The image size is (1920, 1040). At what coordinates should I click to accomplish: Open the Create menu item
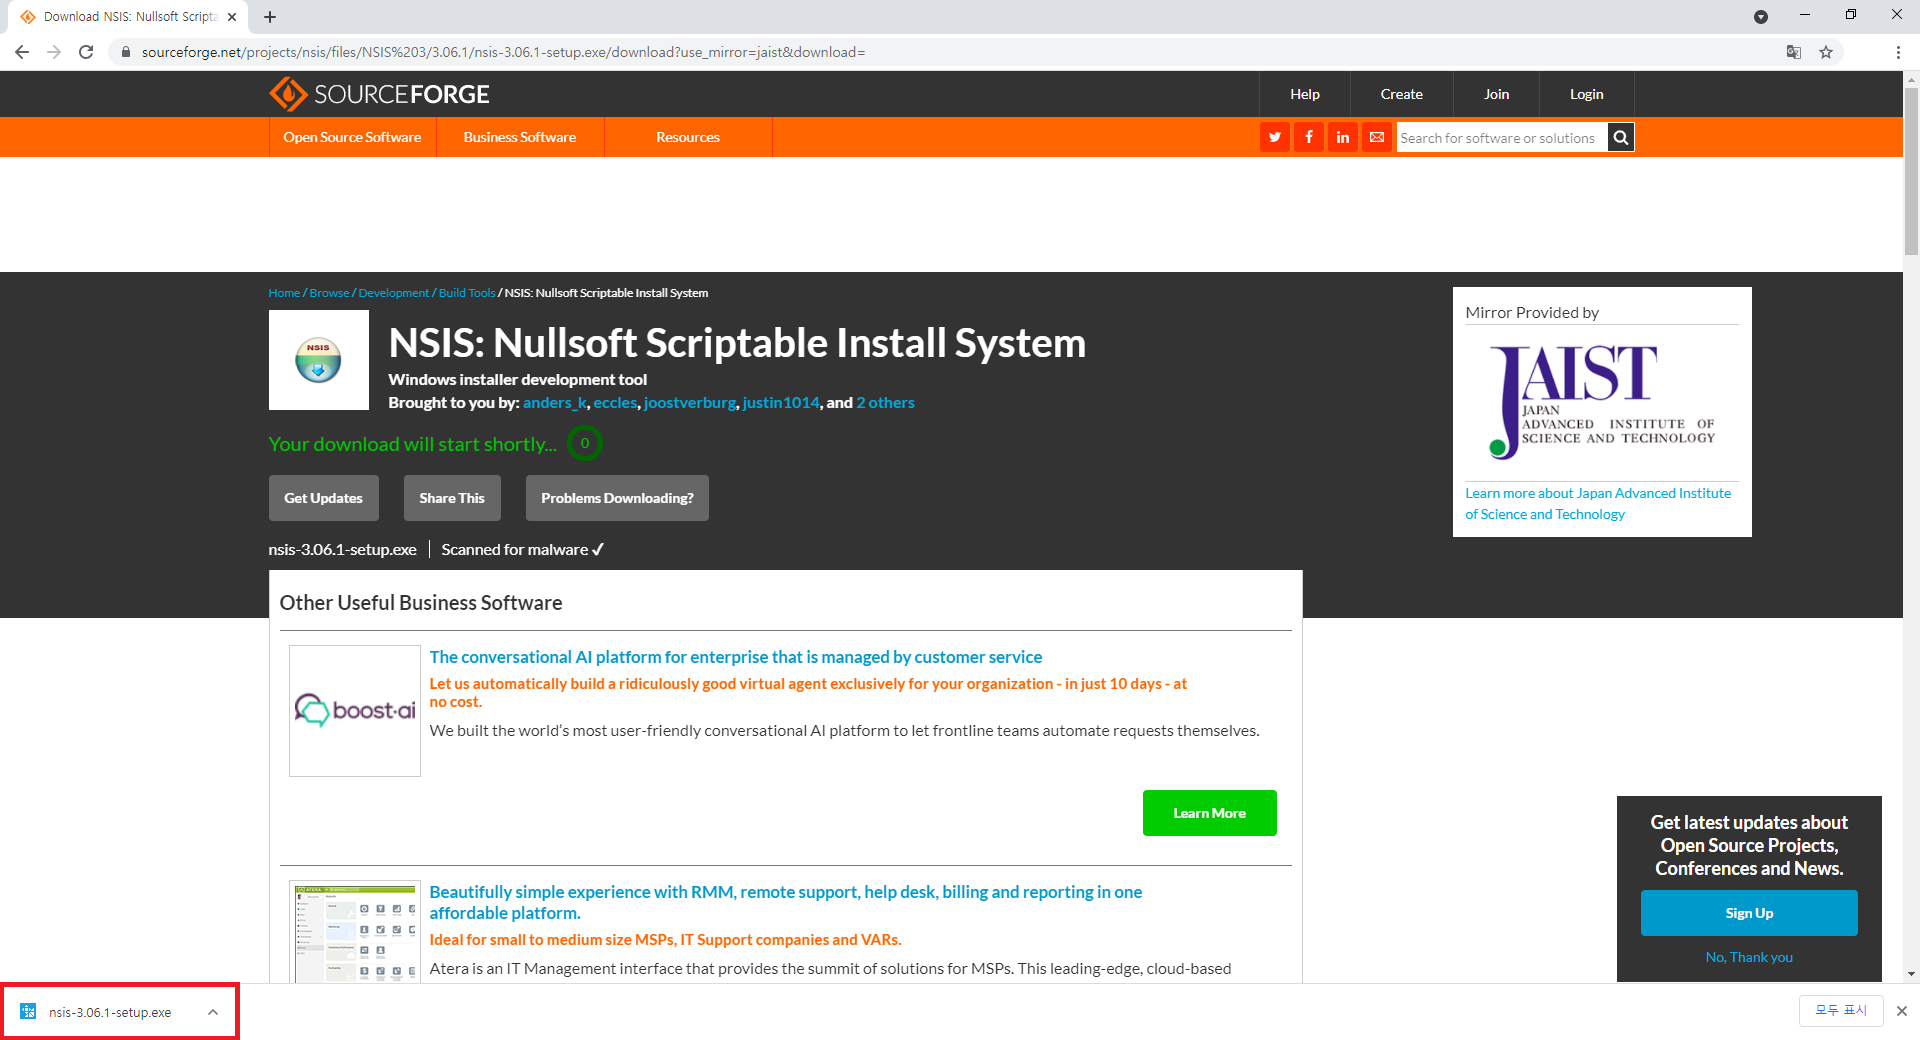(x=1401, y=94)
